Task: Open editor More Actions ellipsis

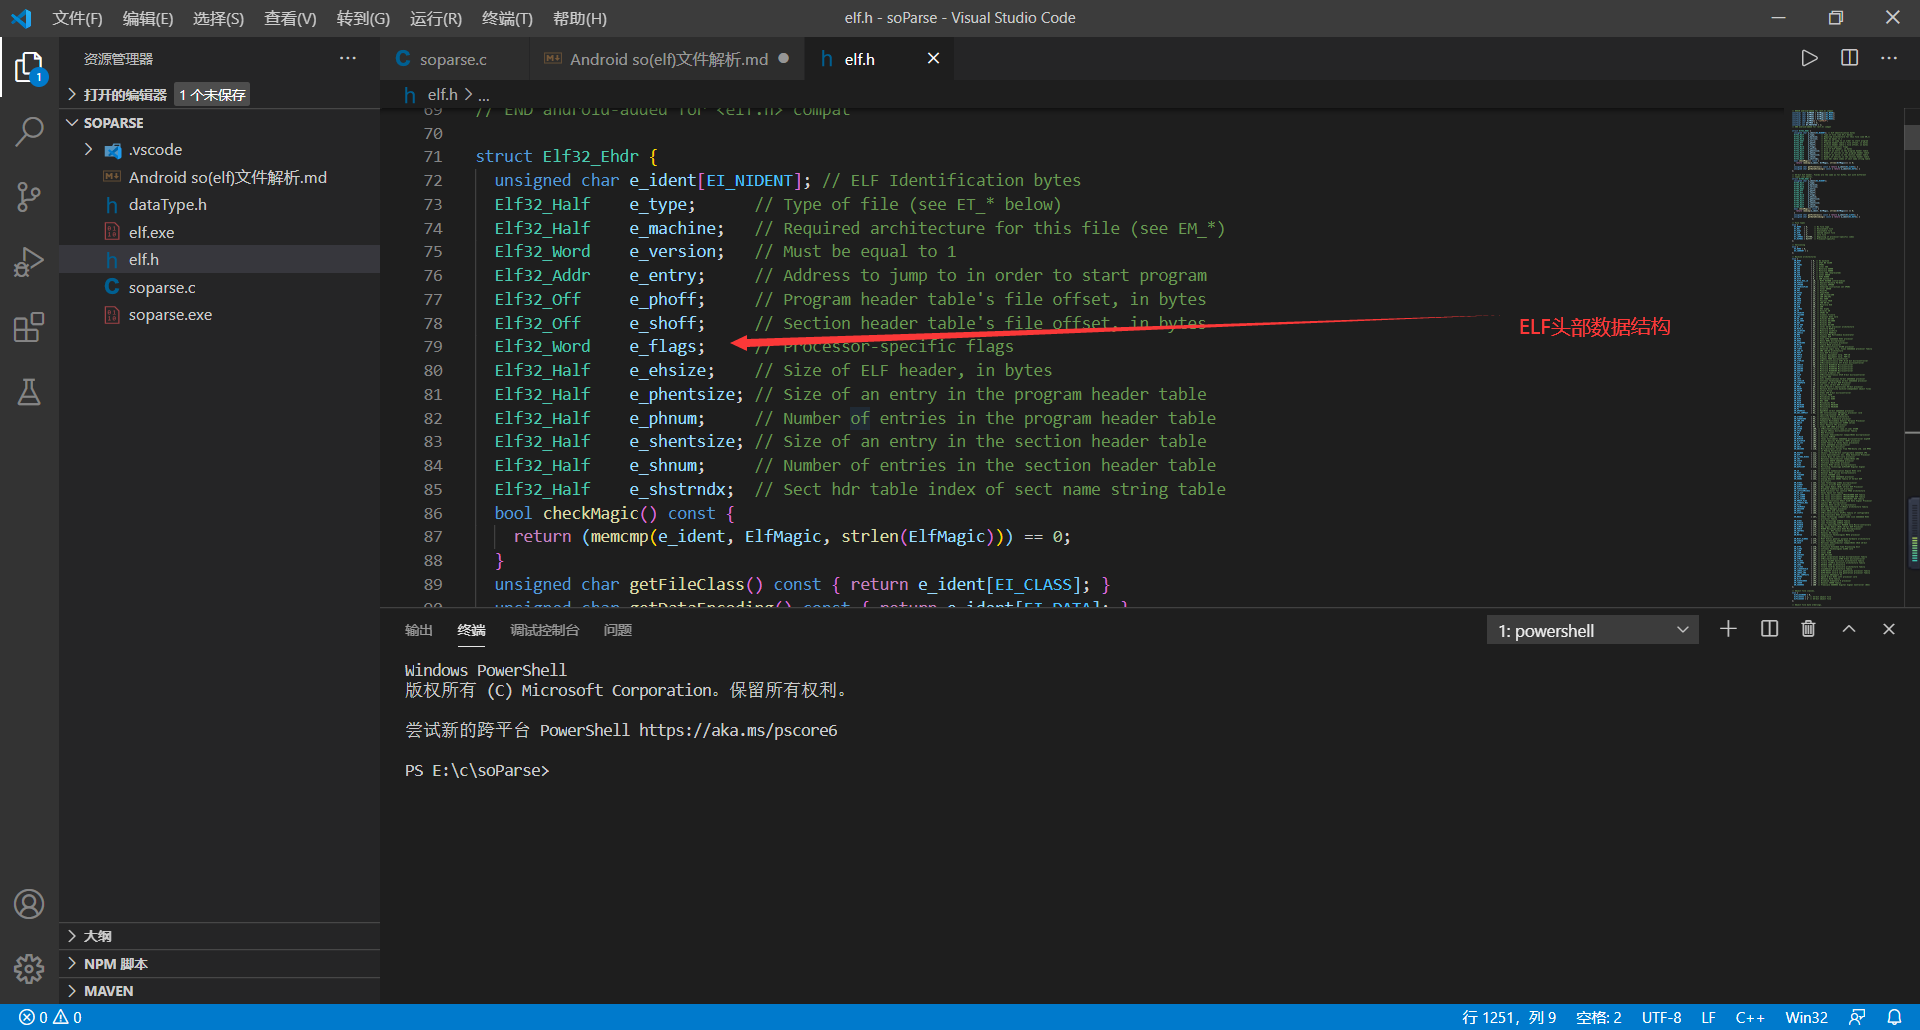Action: click(1888, 58)
